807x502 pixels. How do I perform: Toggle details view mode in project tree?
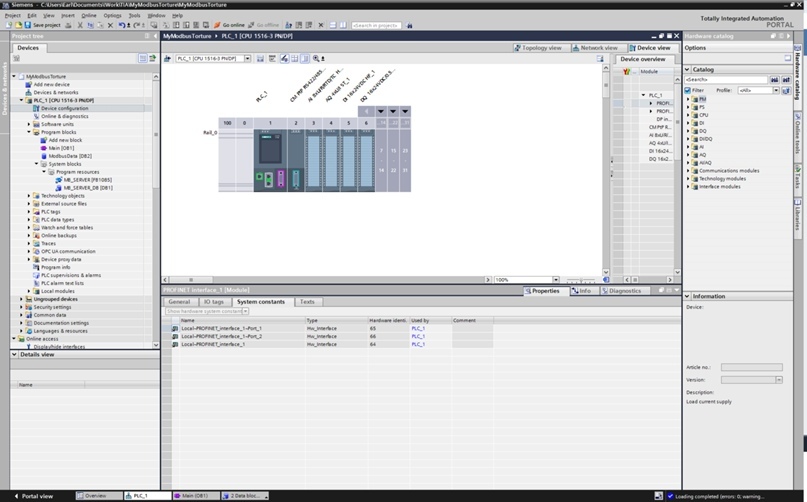coord(143,59)
